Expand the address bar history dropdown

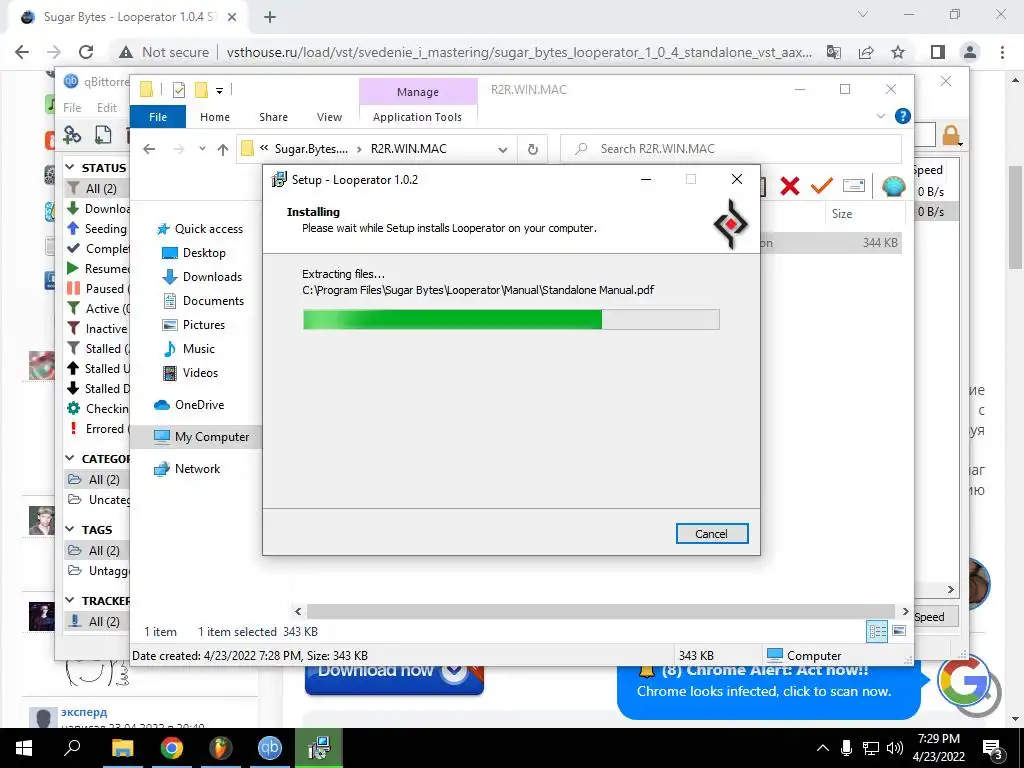(x=503, y=150)
